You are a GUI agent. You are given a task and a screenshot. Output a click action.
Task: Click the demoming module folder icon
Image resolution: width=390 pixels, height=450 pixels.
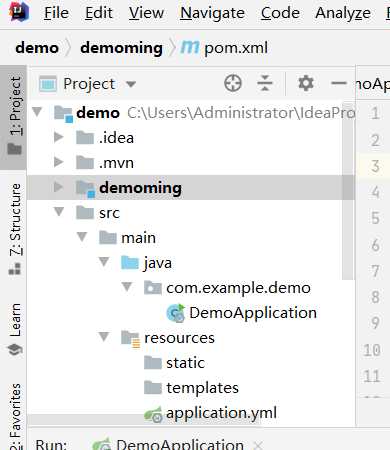[x=85, y=189]
